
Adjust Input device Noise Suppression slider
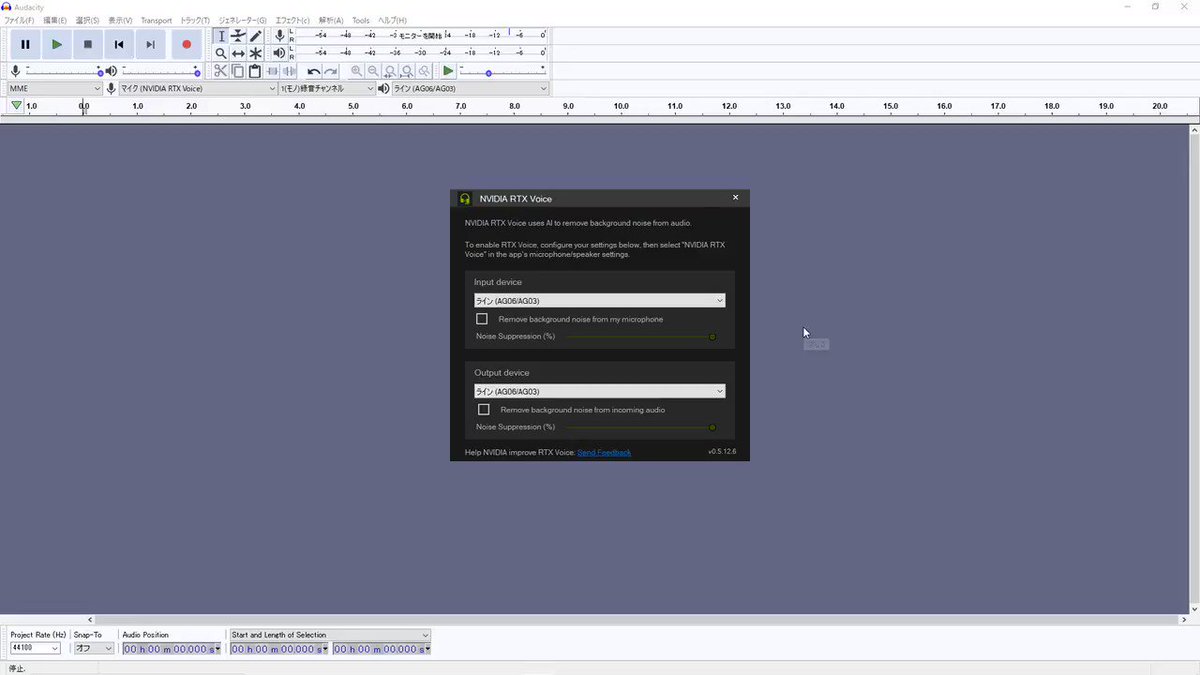click(640, 337)
